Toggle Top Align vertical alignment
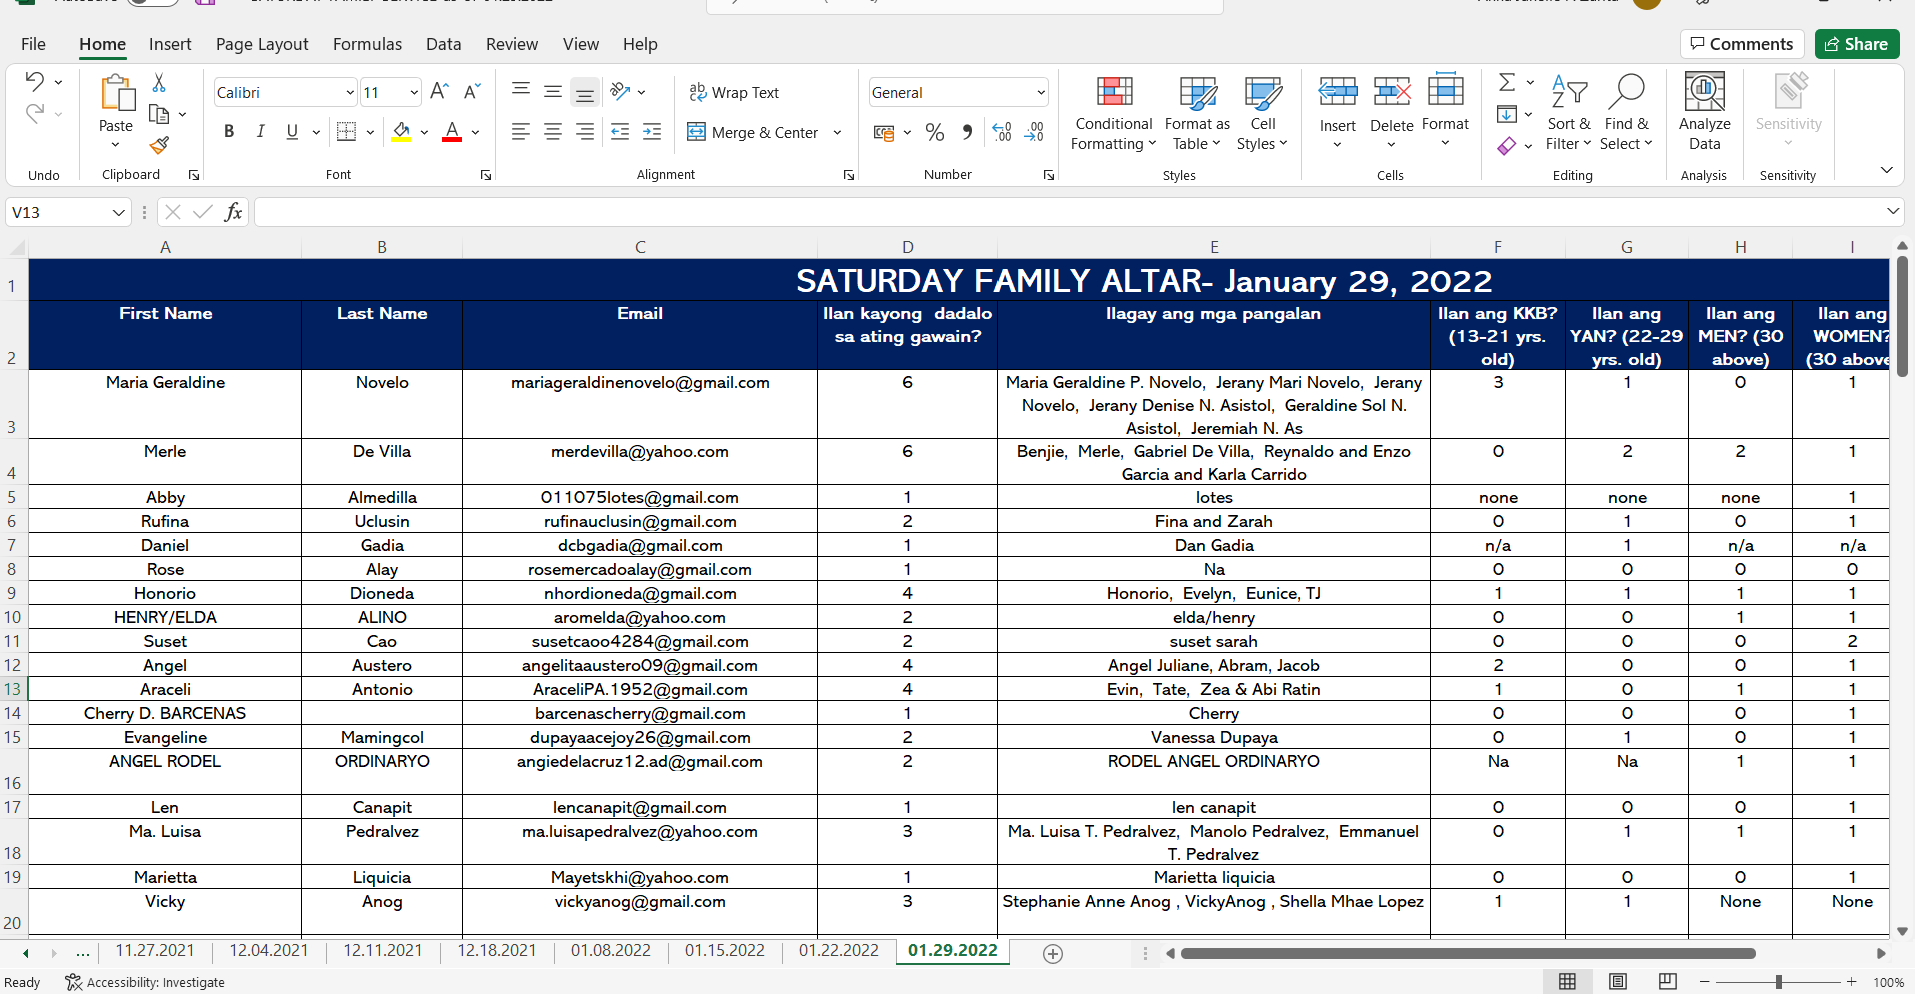Screen dimensions: 1915x994 click(520, 92)
